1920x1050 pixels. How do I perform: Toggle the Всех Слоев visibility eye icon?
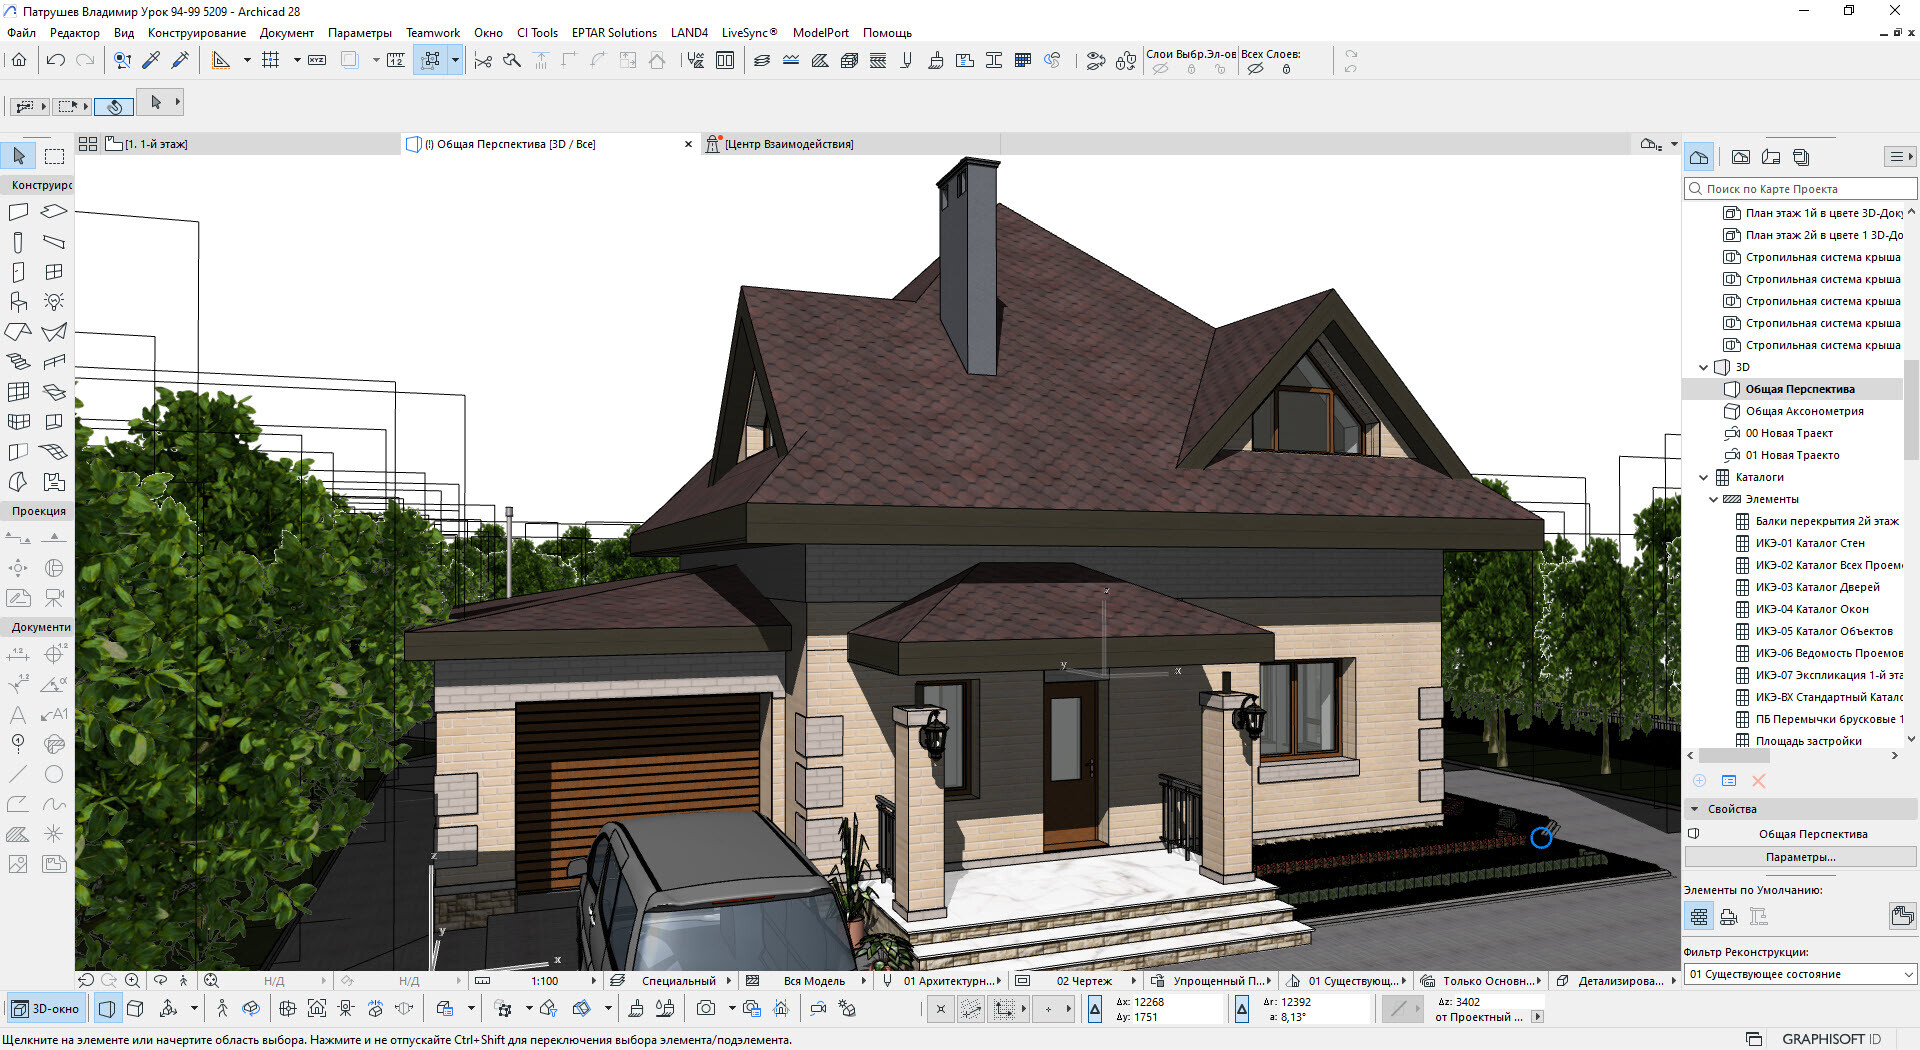tap(1255, 69)
